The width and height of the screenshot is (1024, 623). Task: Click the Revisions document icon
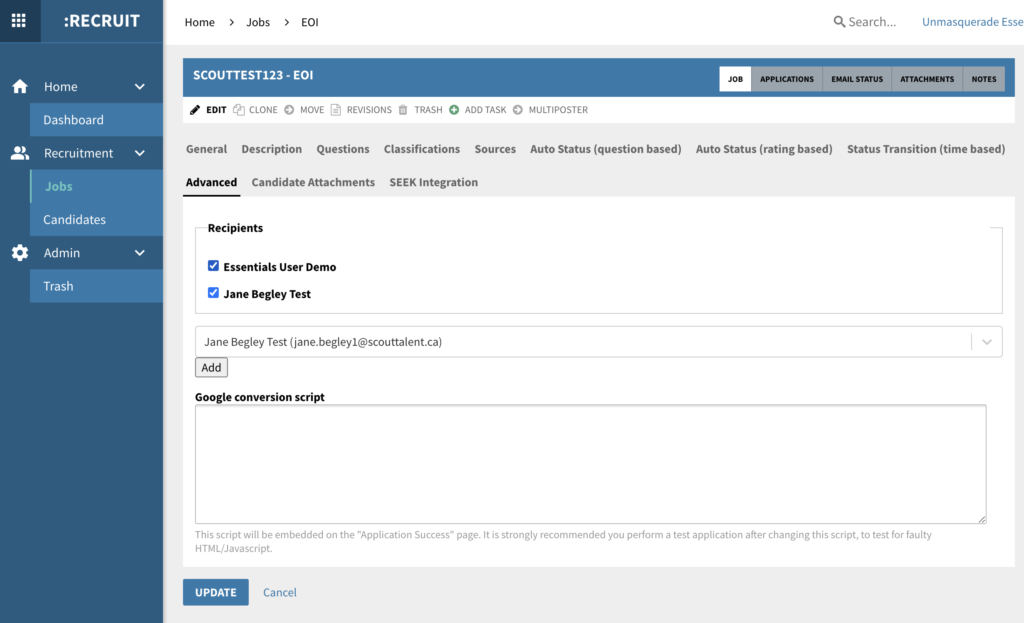click(336, 110)
